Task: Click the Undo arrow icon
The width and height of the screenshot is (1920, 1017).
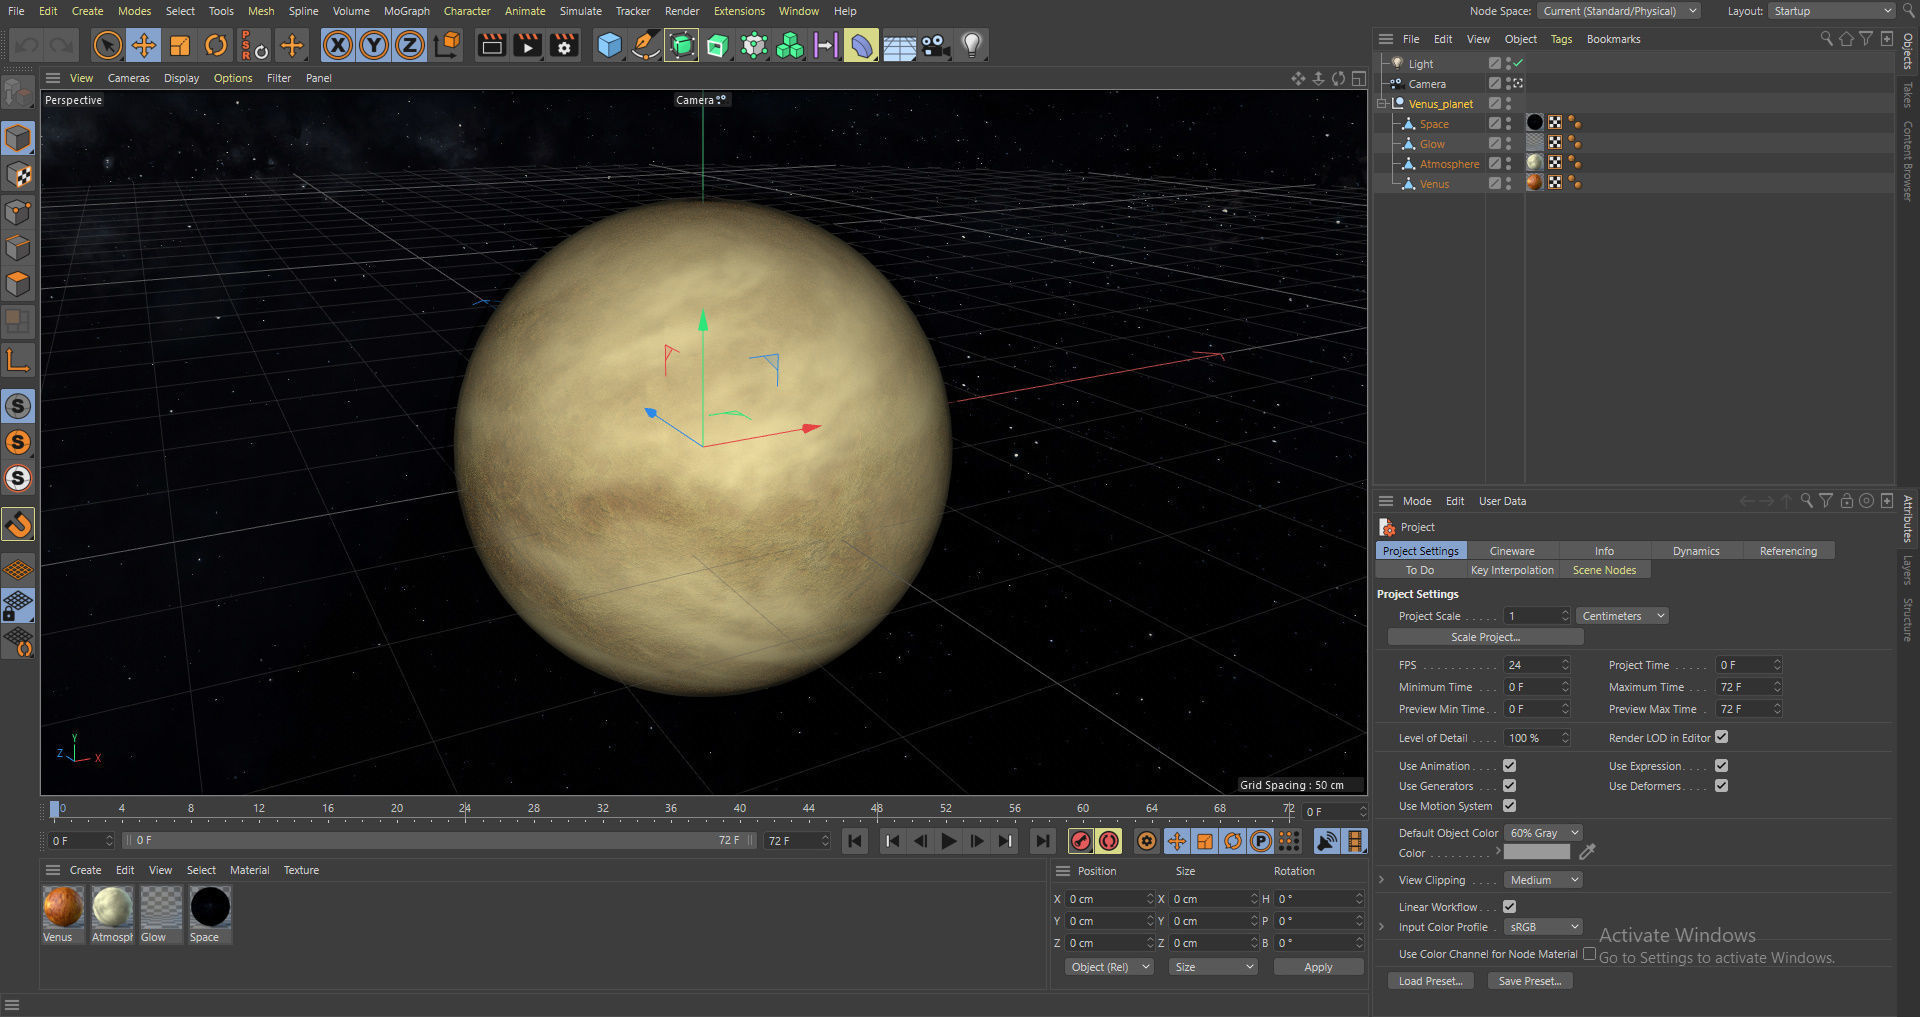Action: click(26, 45)
